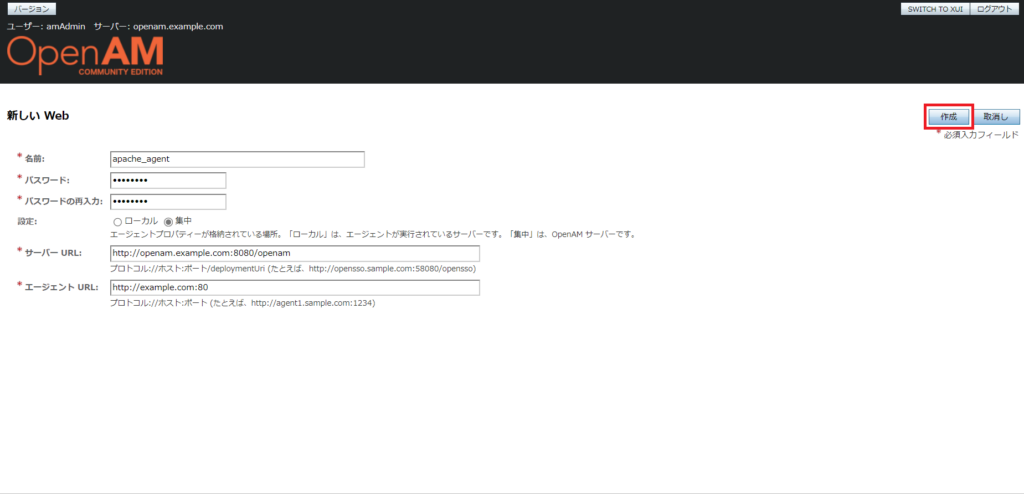Screen dimensions: 1024x494
Task: Click the エージェントプロパティー description text
Action: (x=373, y=235)
